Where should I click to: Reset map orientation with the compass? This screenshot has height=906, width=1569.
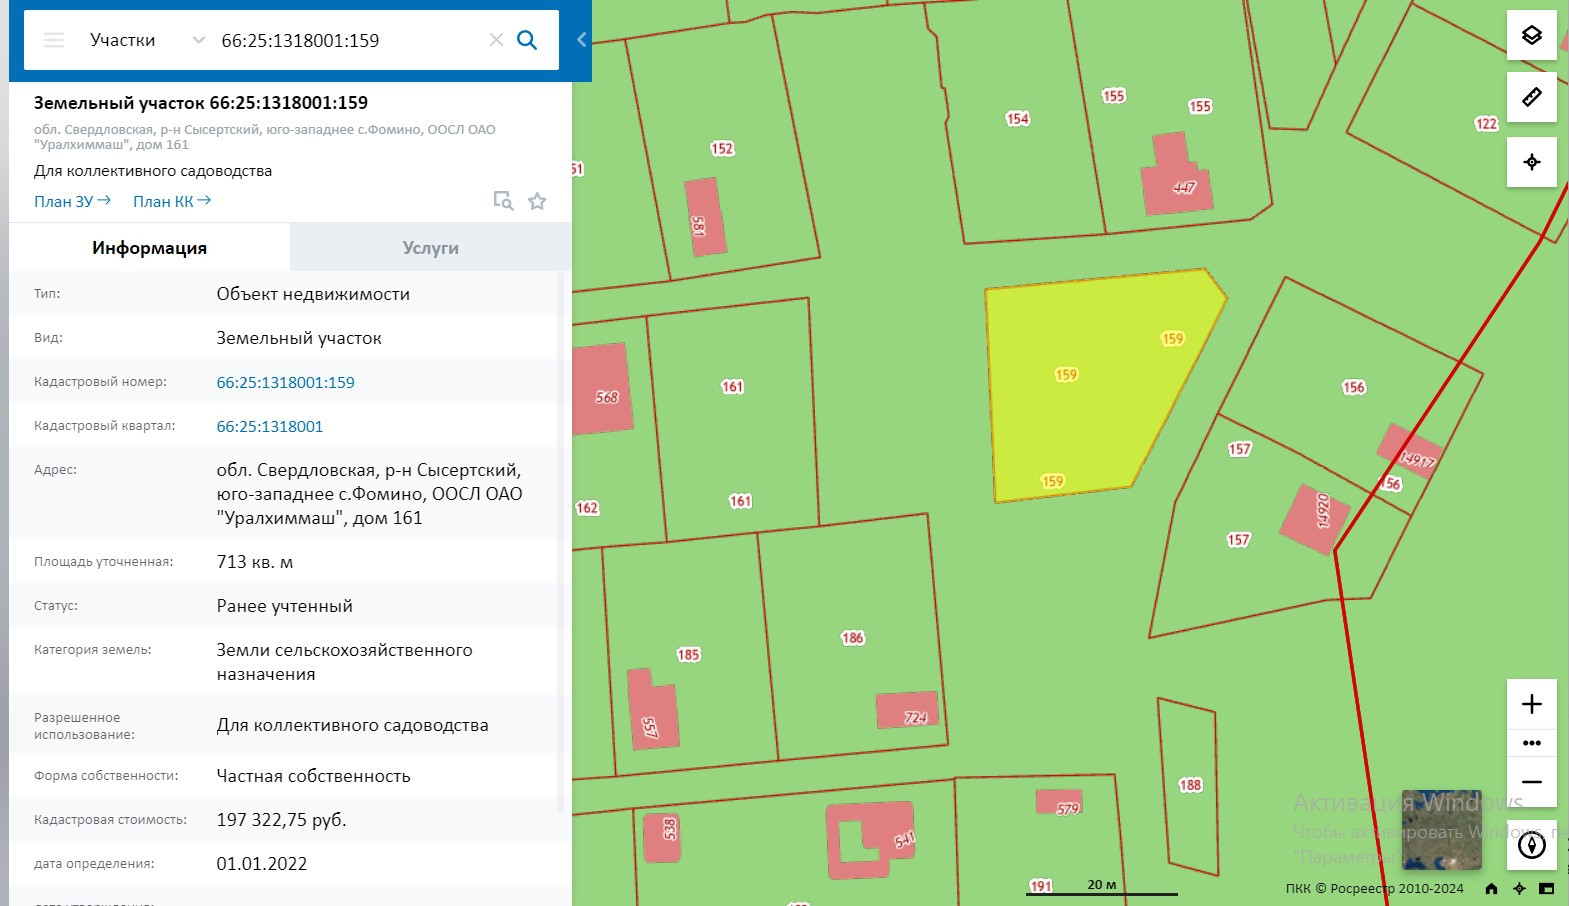click(x=1531, y=845)
